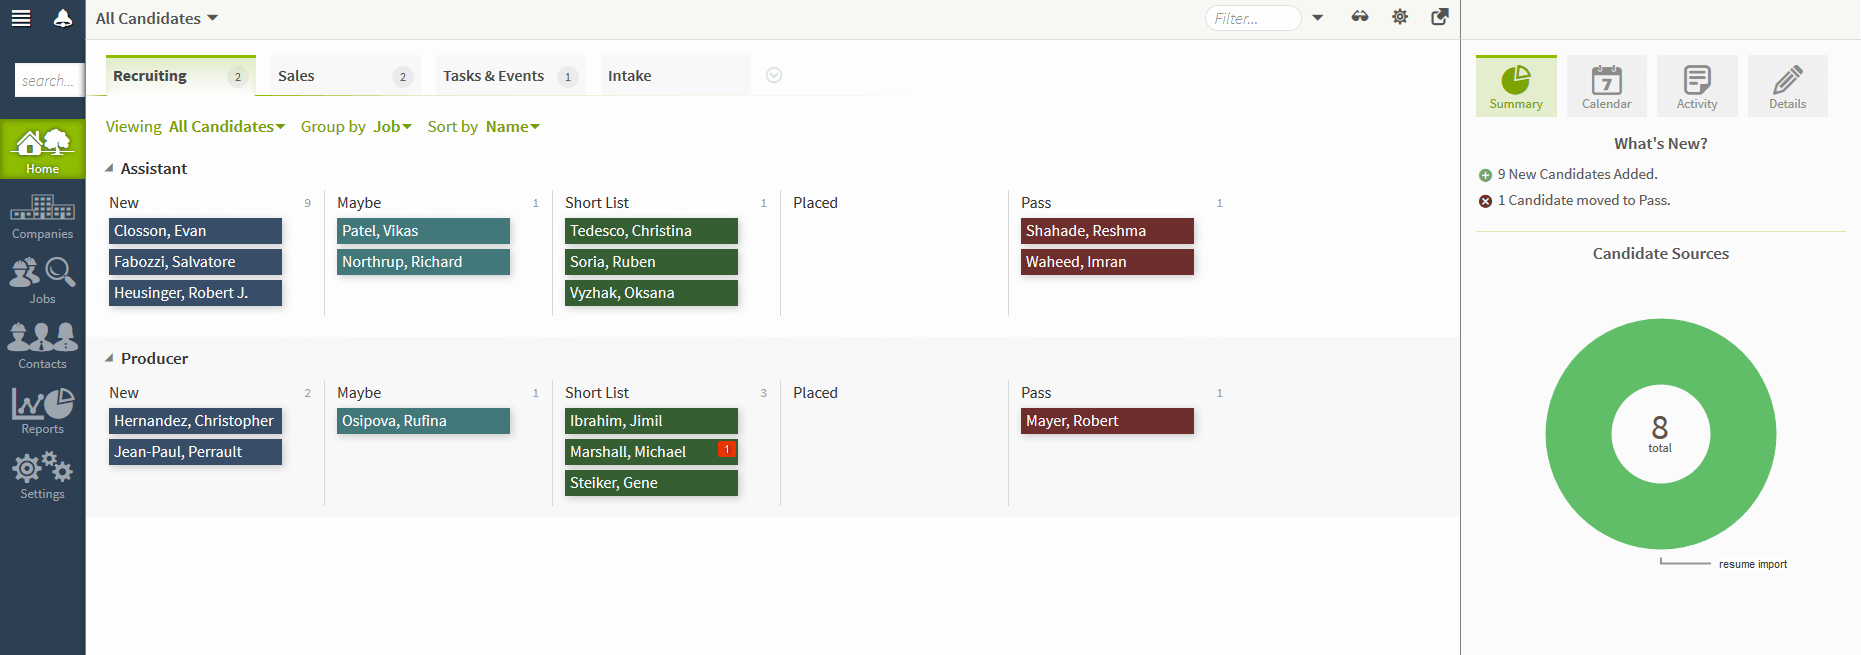The width and height of the screenshot is (1861, 655).
Task: Show the Activity panel
Action: pos(1697,86)
